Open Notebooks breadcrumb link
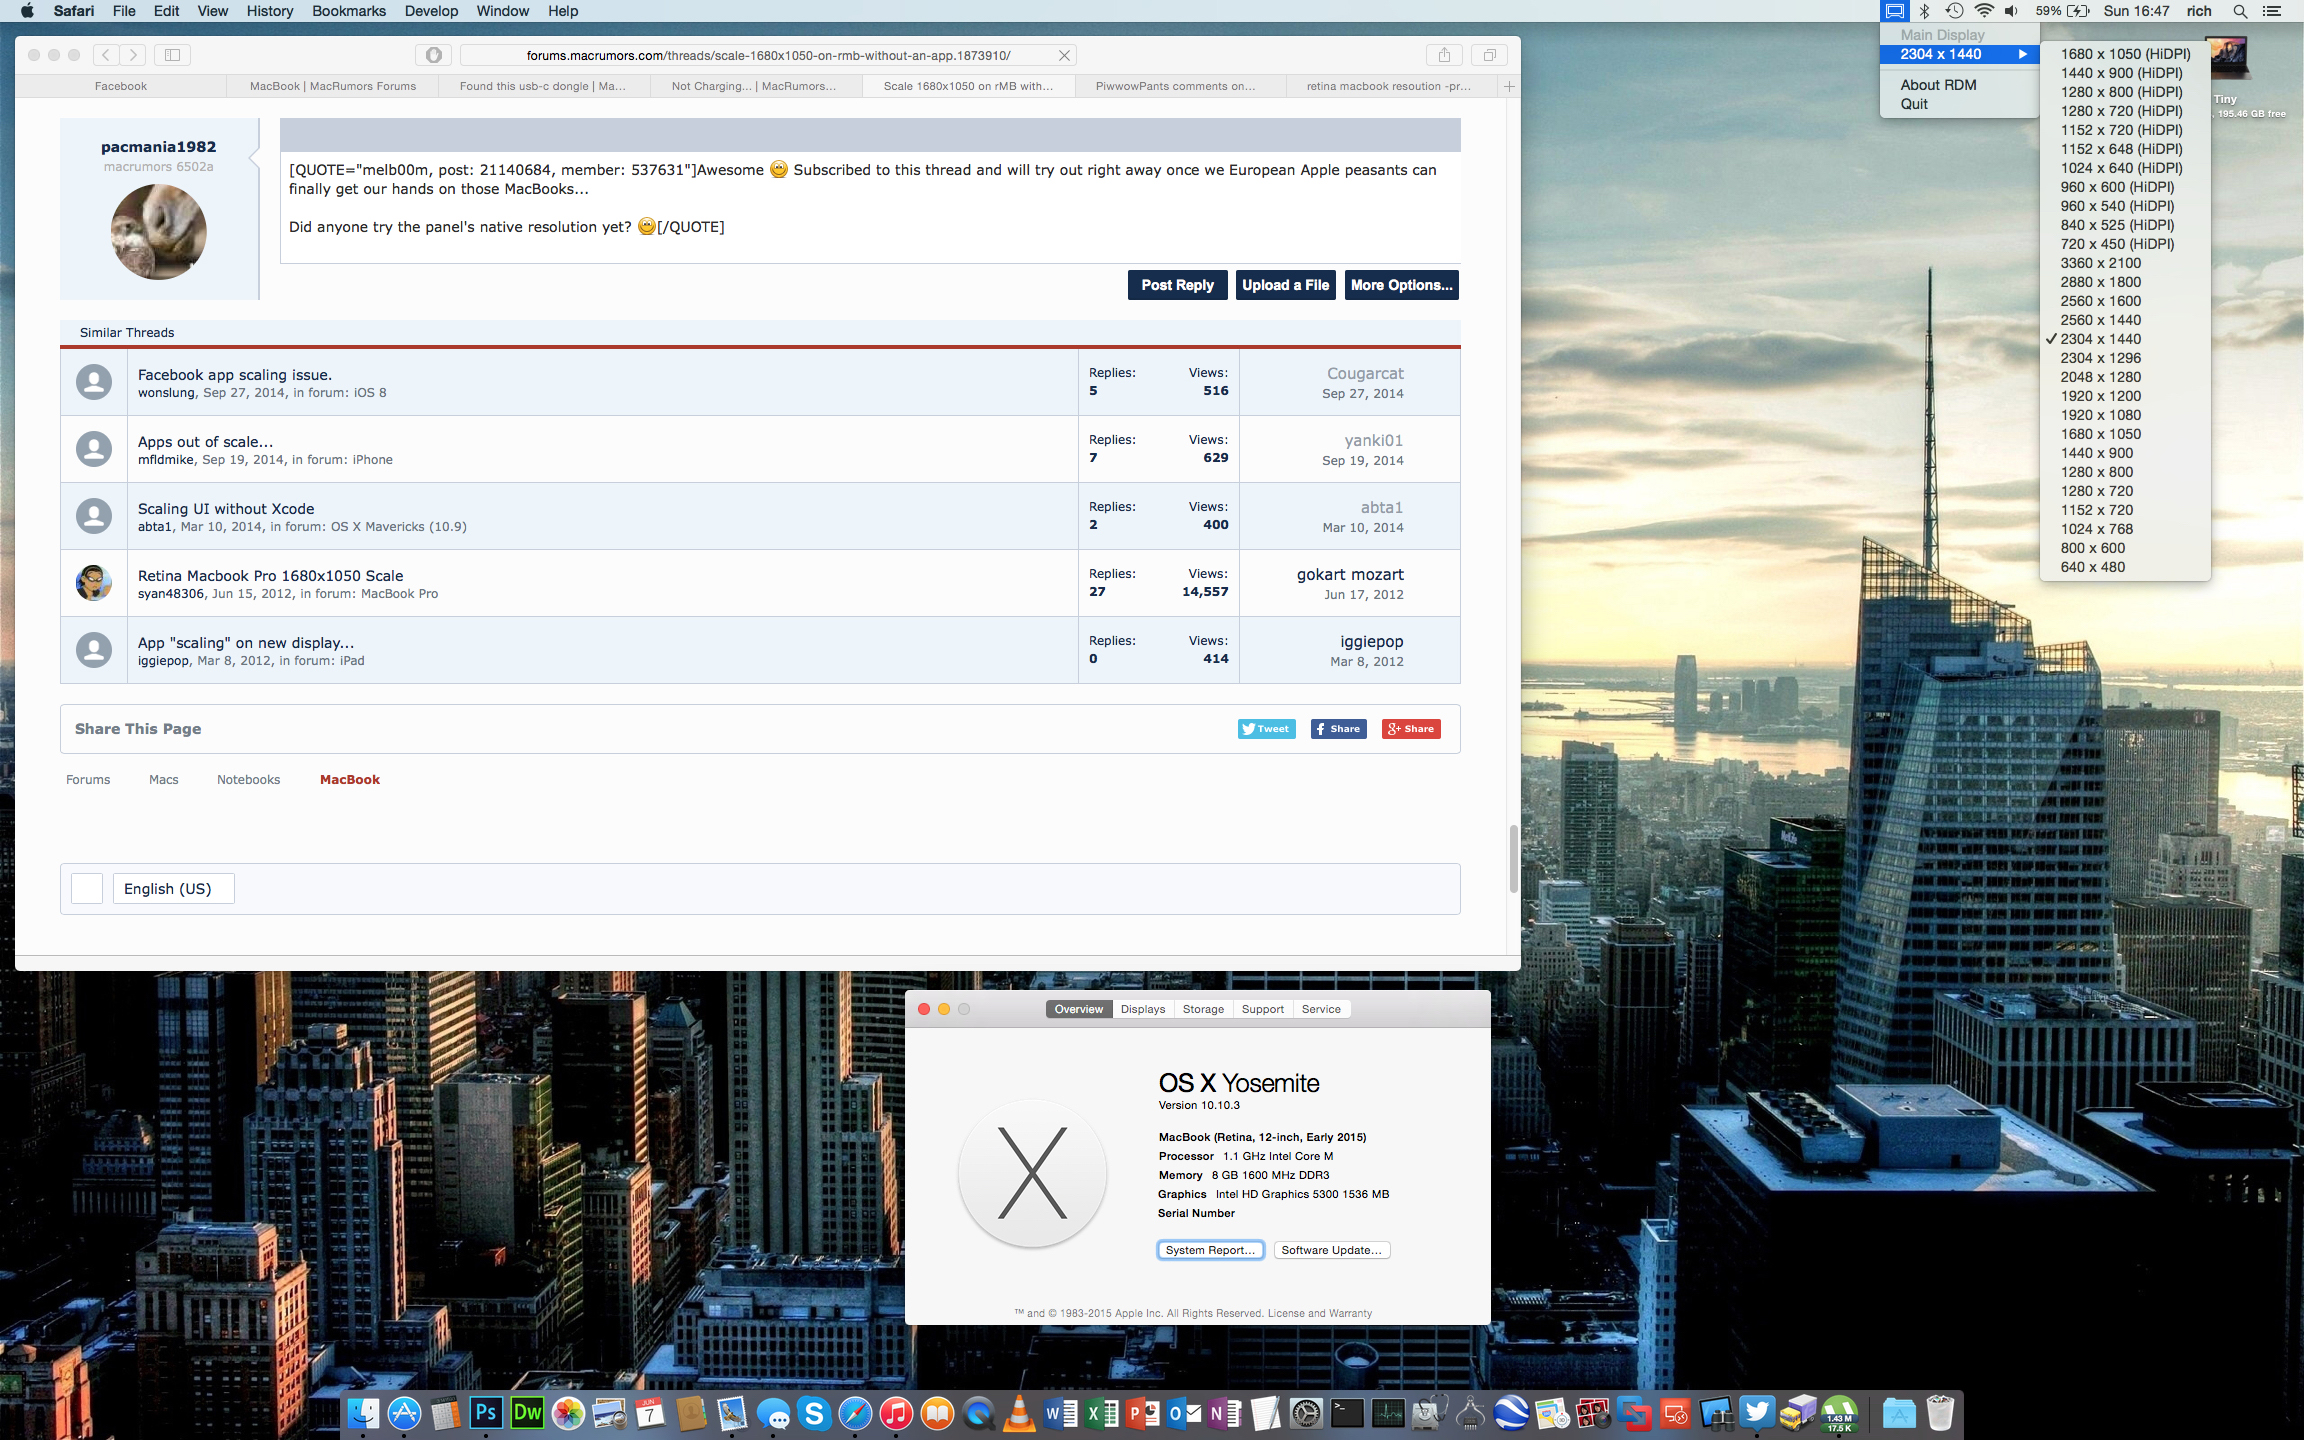This screenshot has height=1440, width=2304. click(x=248, y=779)
